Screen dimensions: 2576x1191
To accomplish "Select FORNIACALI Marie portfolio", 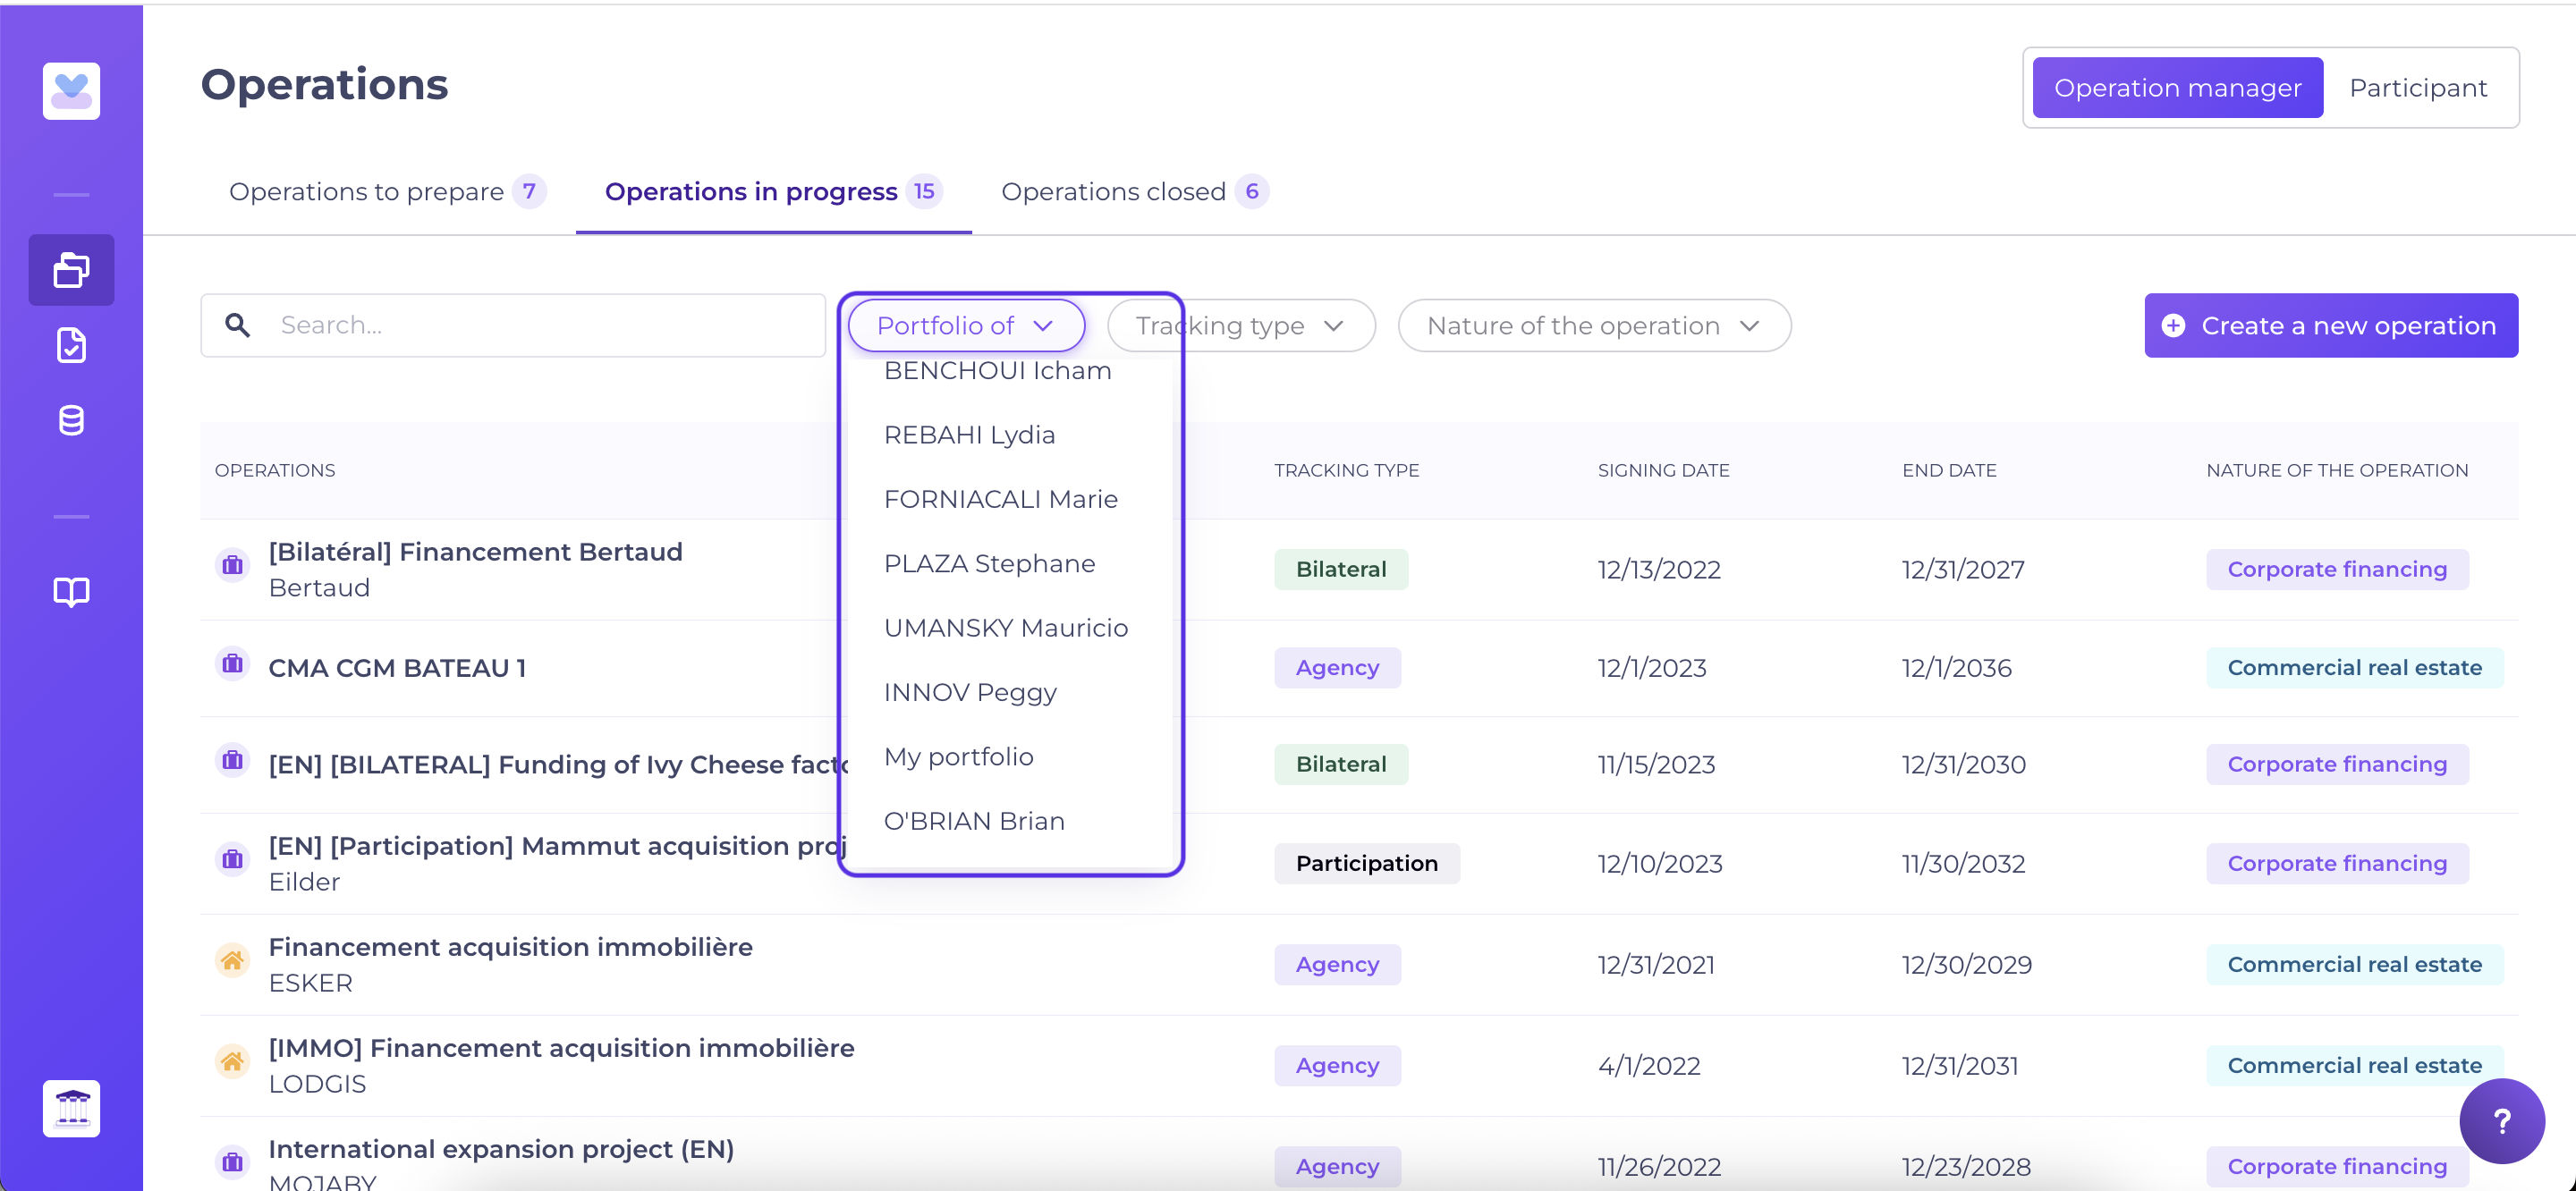I will (x=1009, y=499).
